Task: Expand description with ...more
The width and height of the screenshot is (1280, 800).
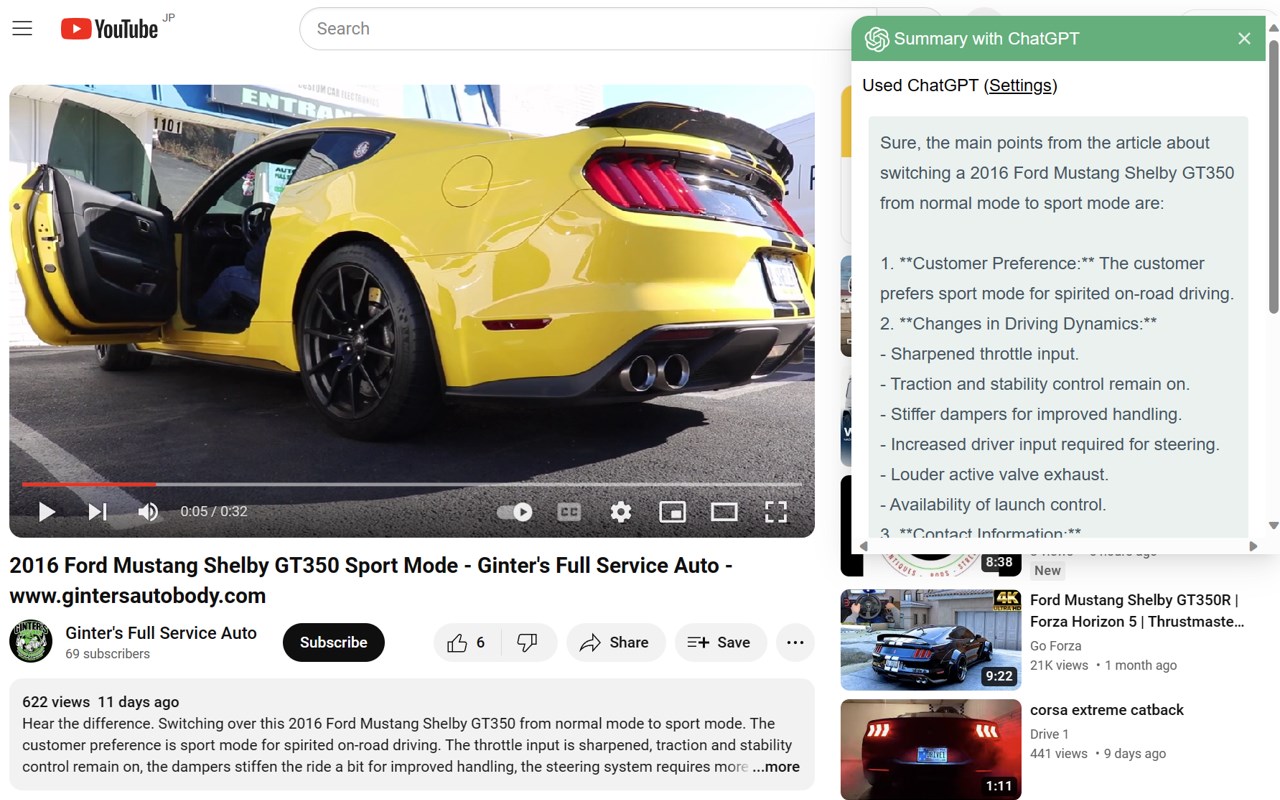Action: [776, 767]
